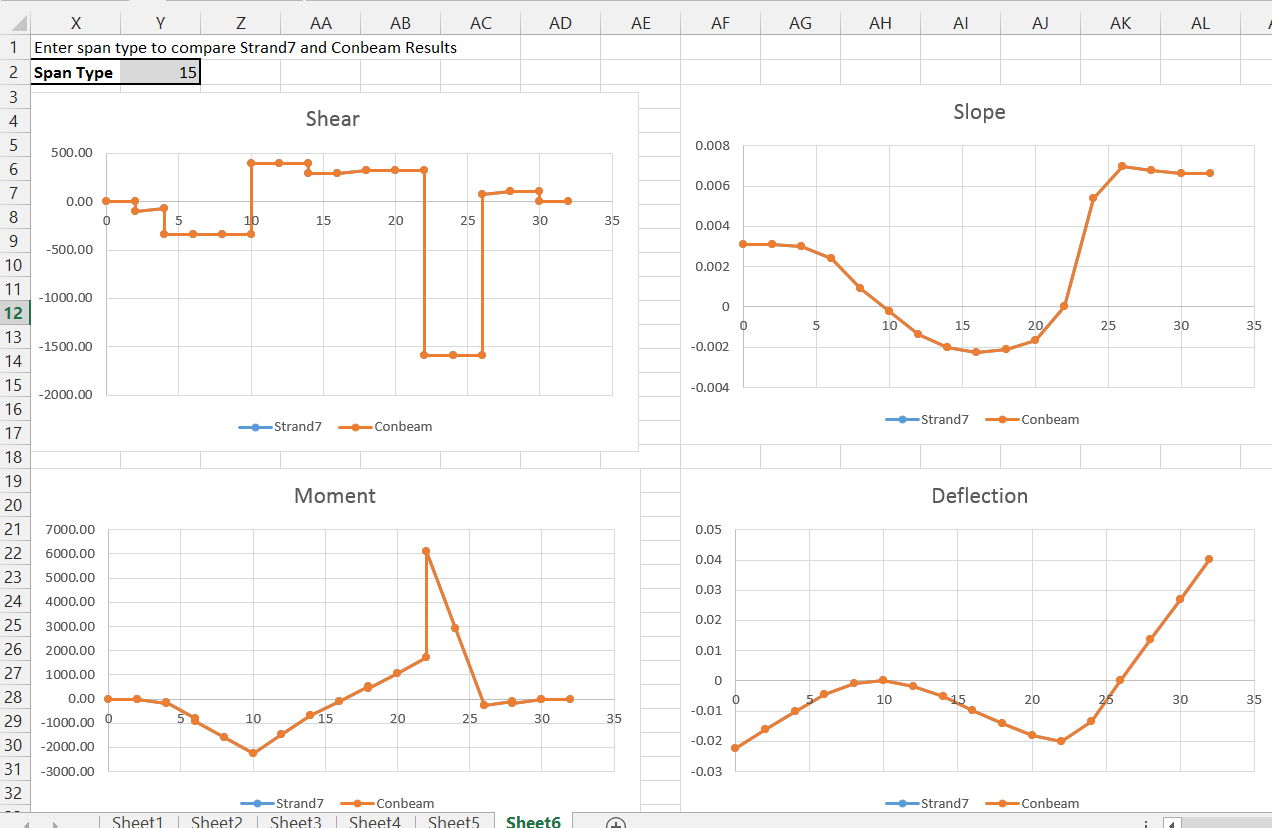Viewport: 1272px width, 828px height.
Task: Click the sheet tab scroll left arrow
Action: (27, 823)
